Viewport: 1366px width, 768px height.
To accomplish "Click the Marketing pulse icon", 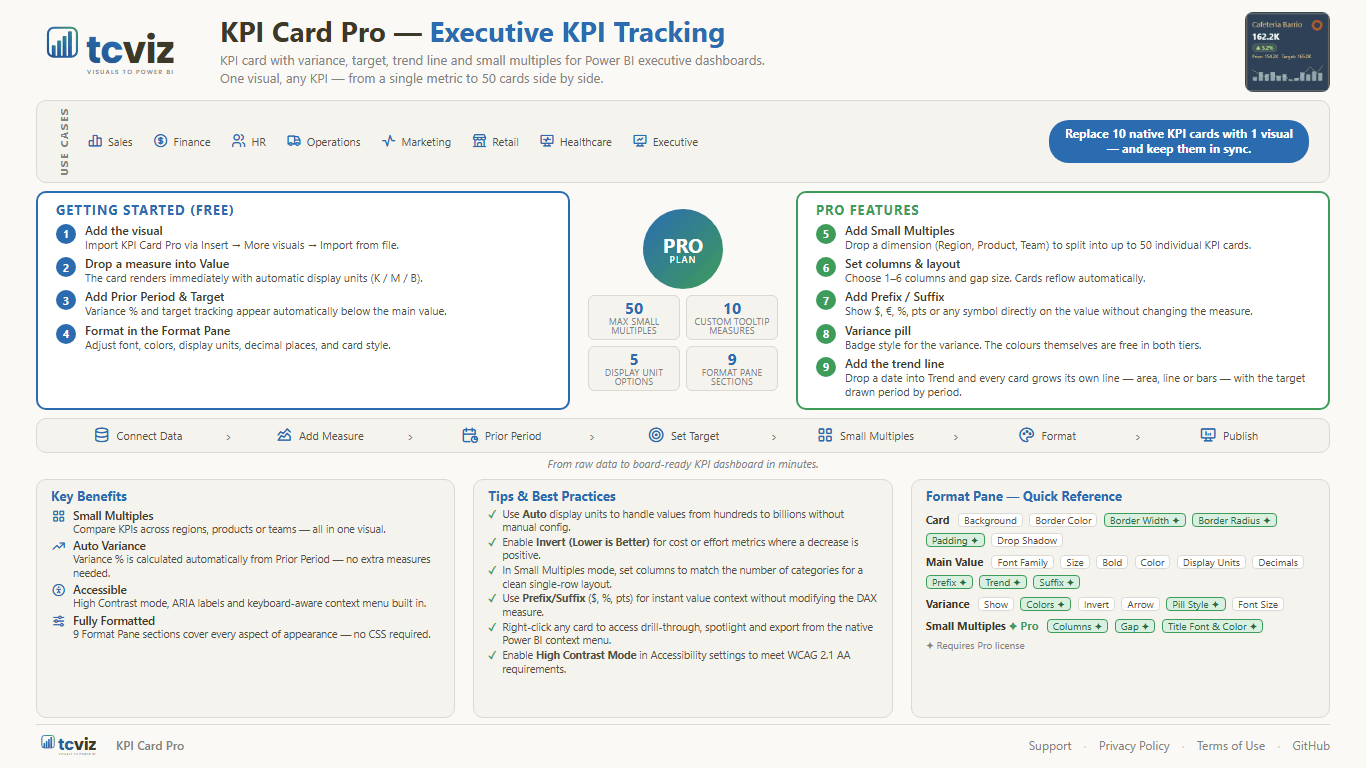I will [389, 141].
